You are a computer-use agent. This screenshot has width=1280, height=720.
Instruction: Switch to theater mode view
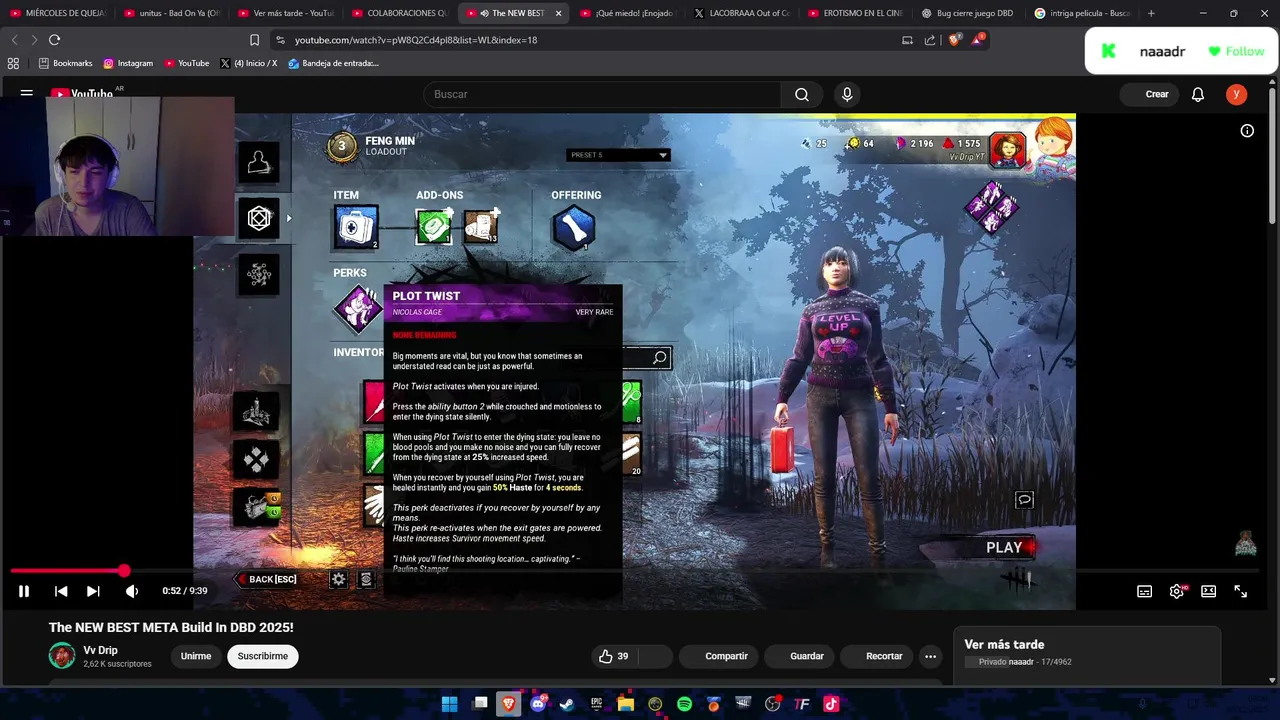1208,591
